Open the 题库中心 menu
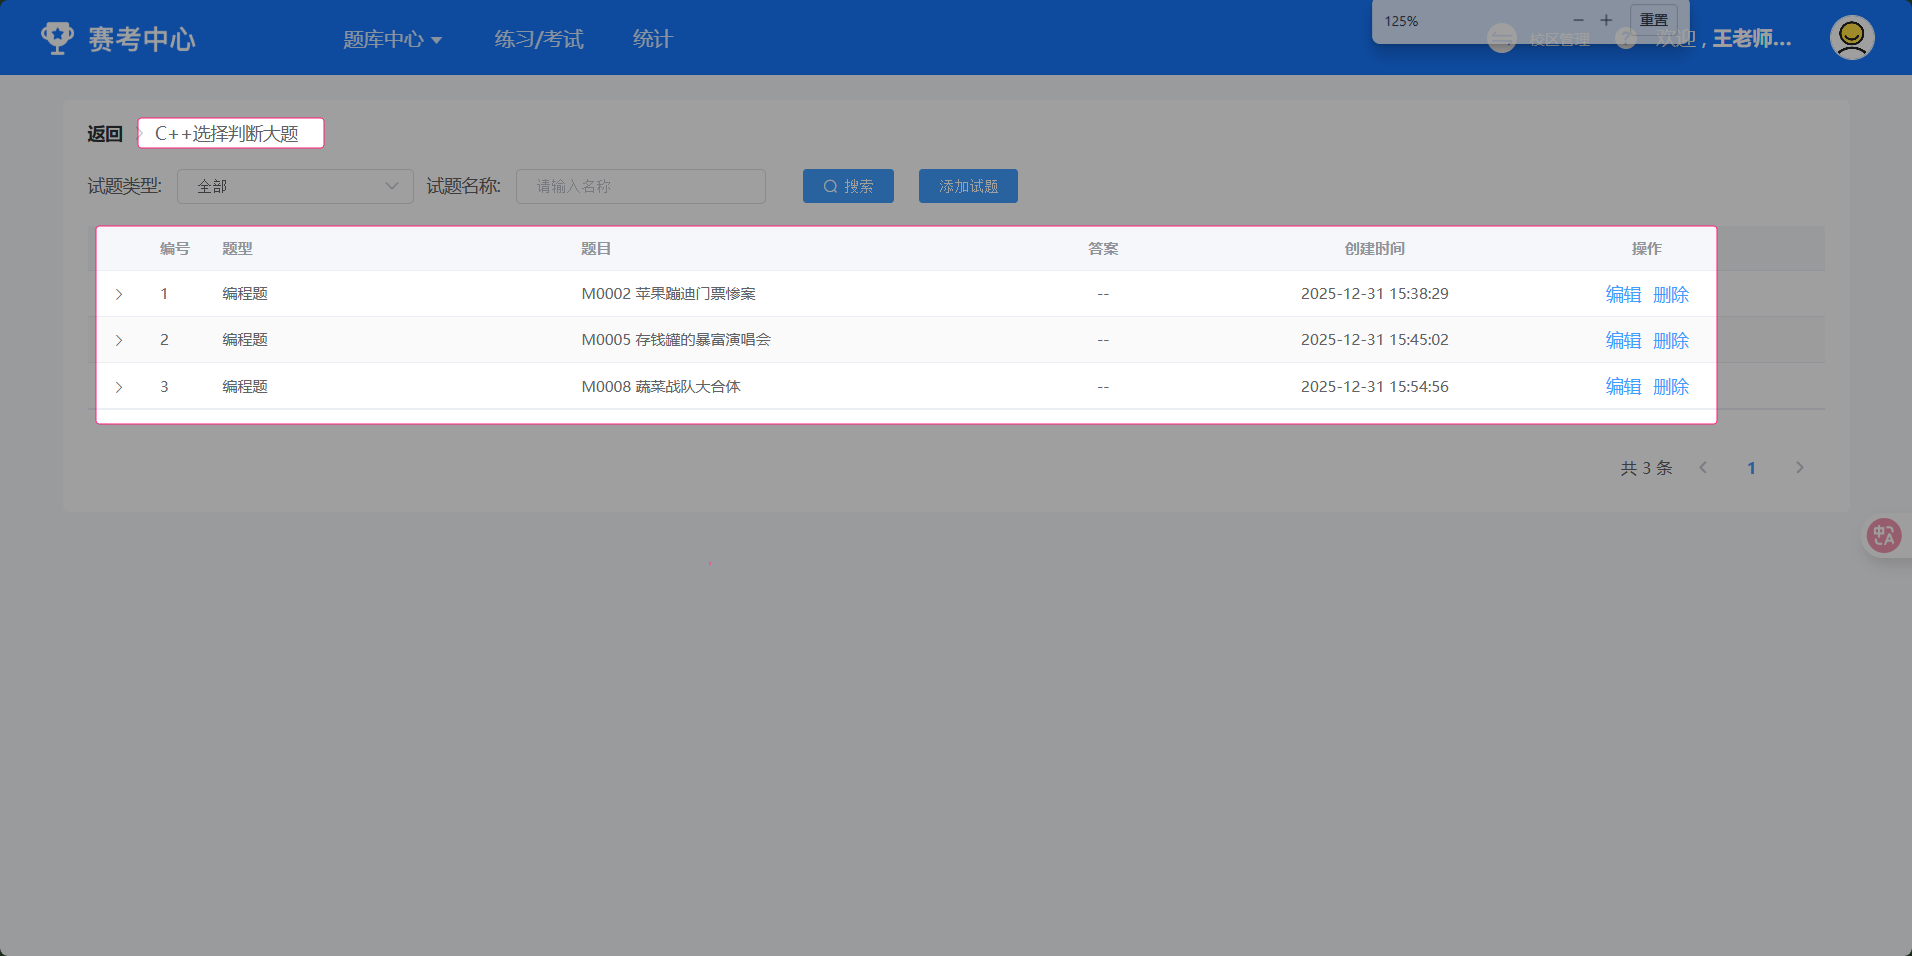1912x956 pixels. pos(392,39)
